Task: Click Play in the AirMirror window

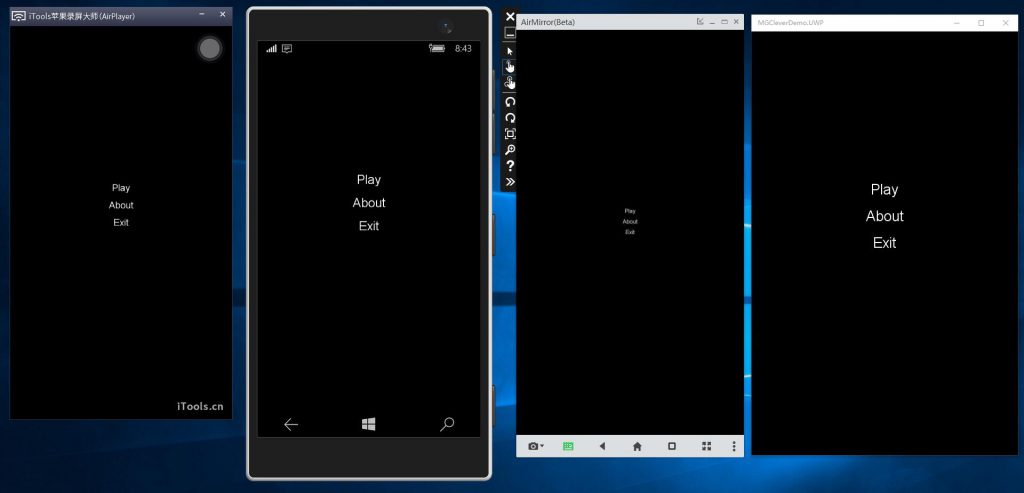Action: pos(630,211)
